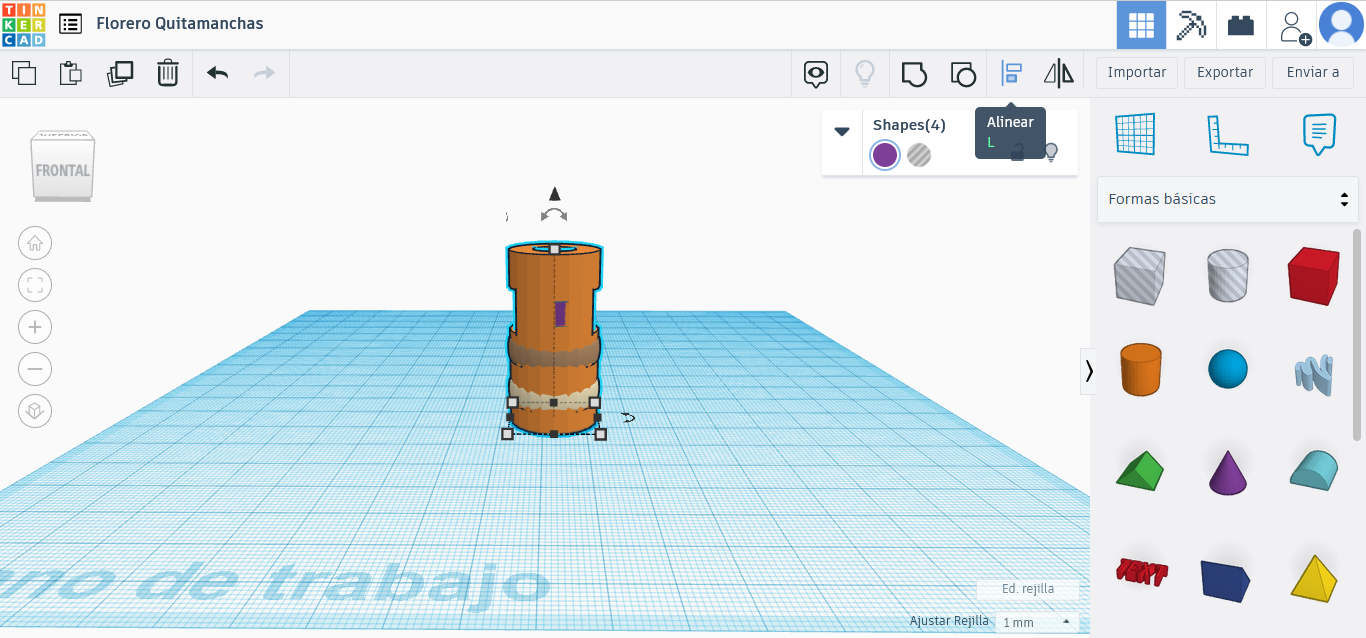Select the workplane tool
This screenshot has width=1366, height=638.
click(1135, 134)
